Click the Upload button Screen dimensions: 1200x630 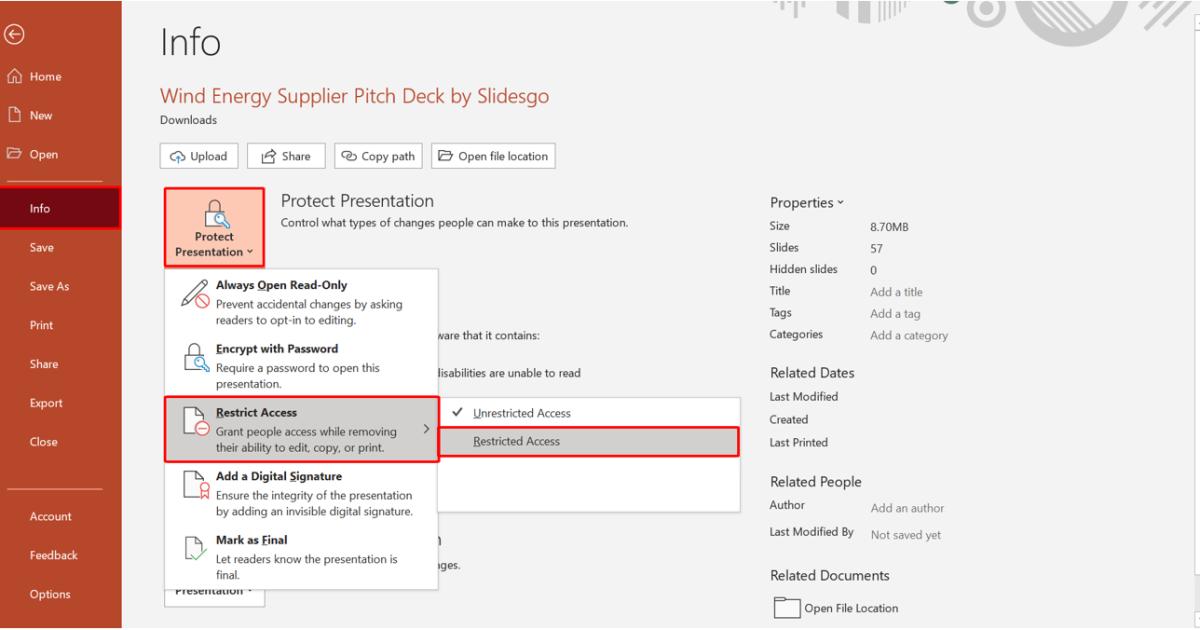(x=199, y=156)
